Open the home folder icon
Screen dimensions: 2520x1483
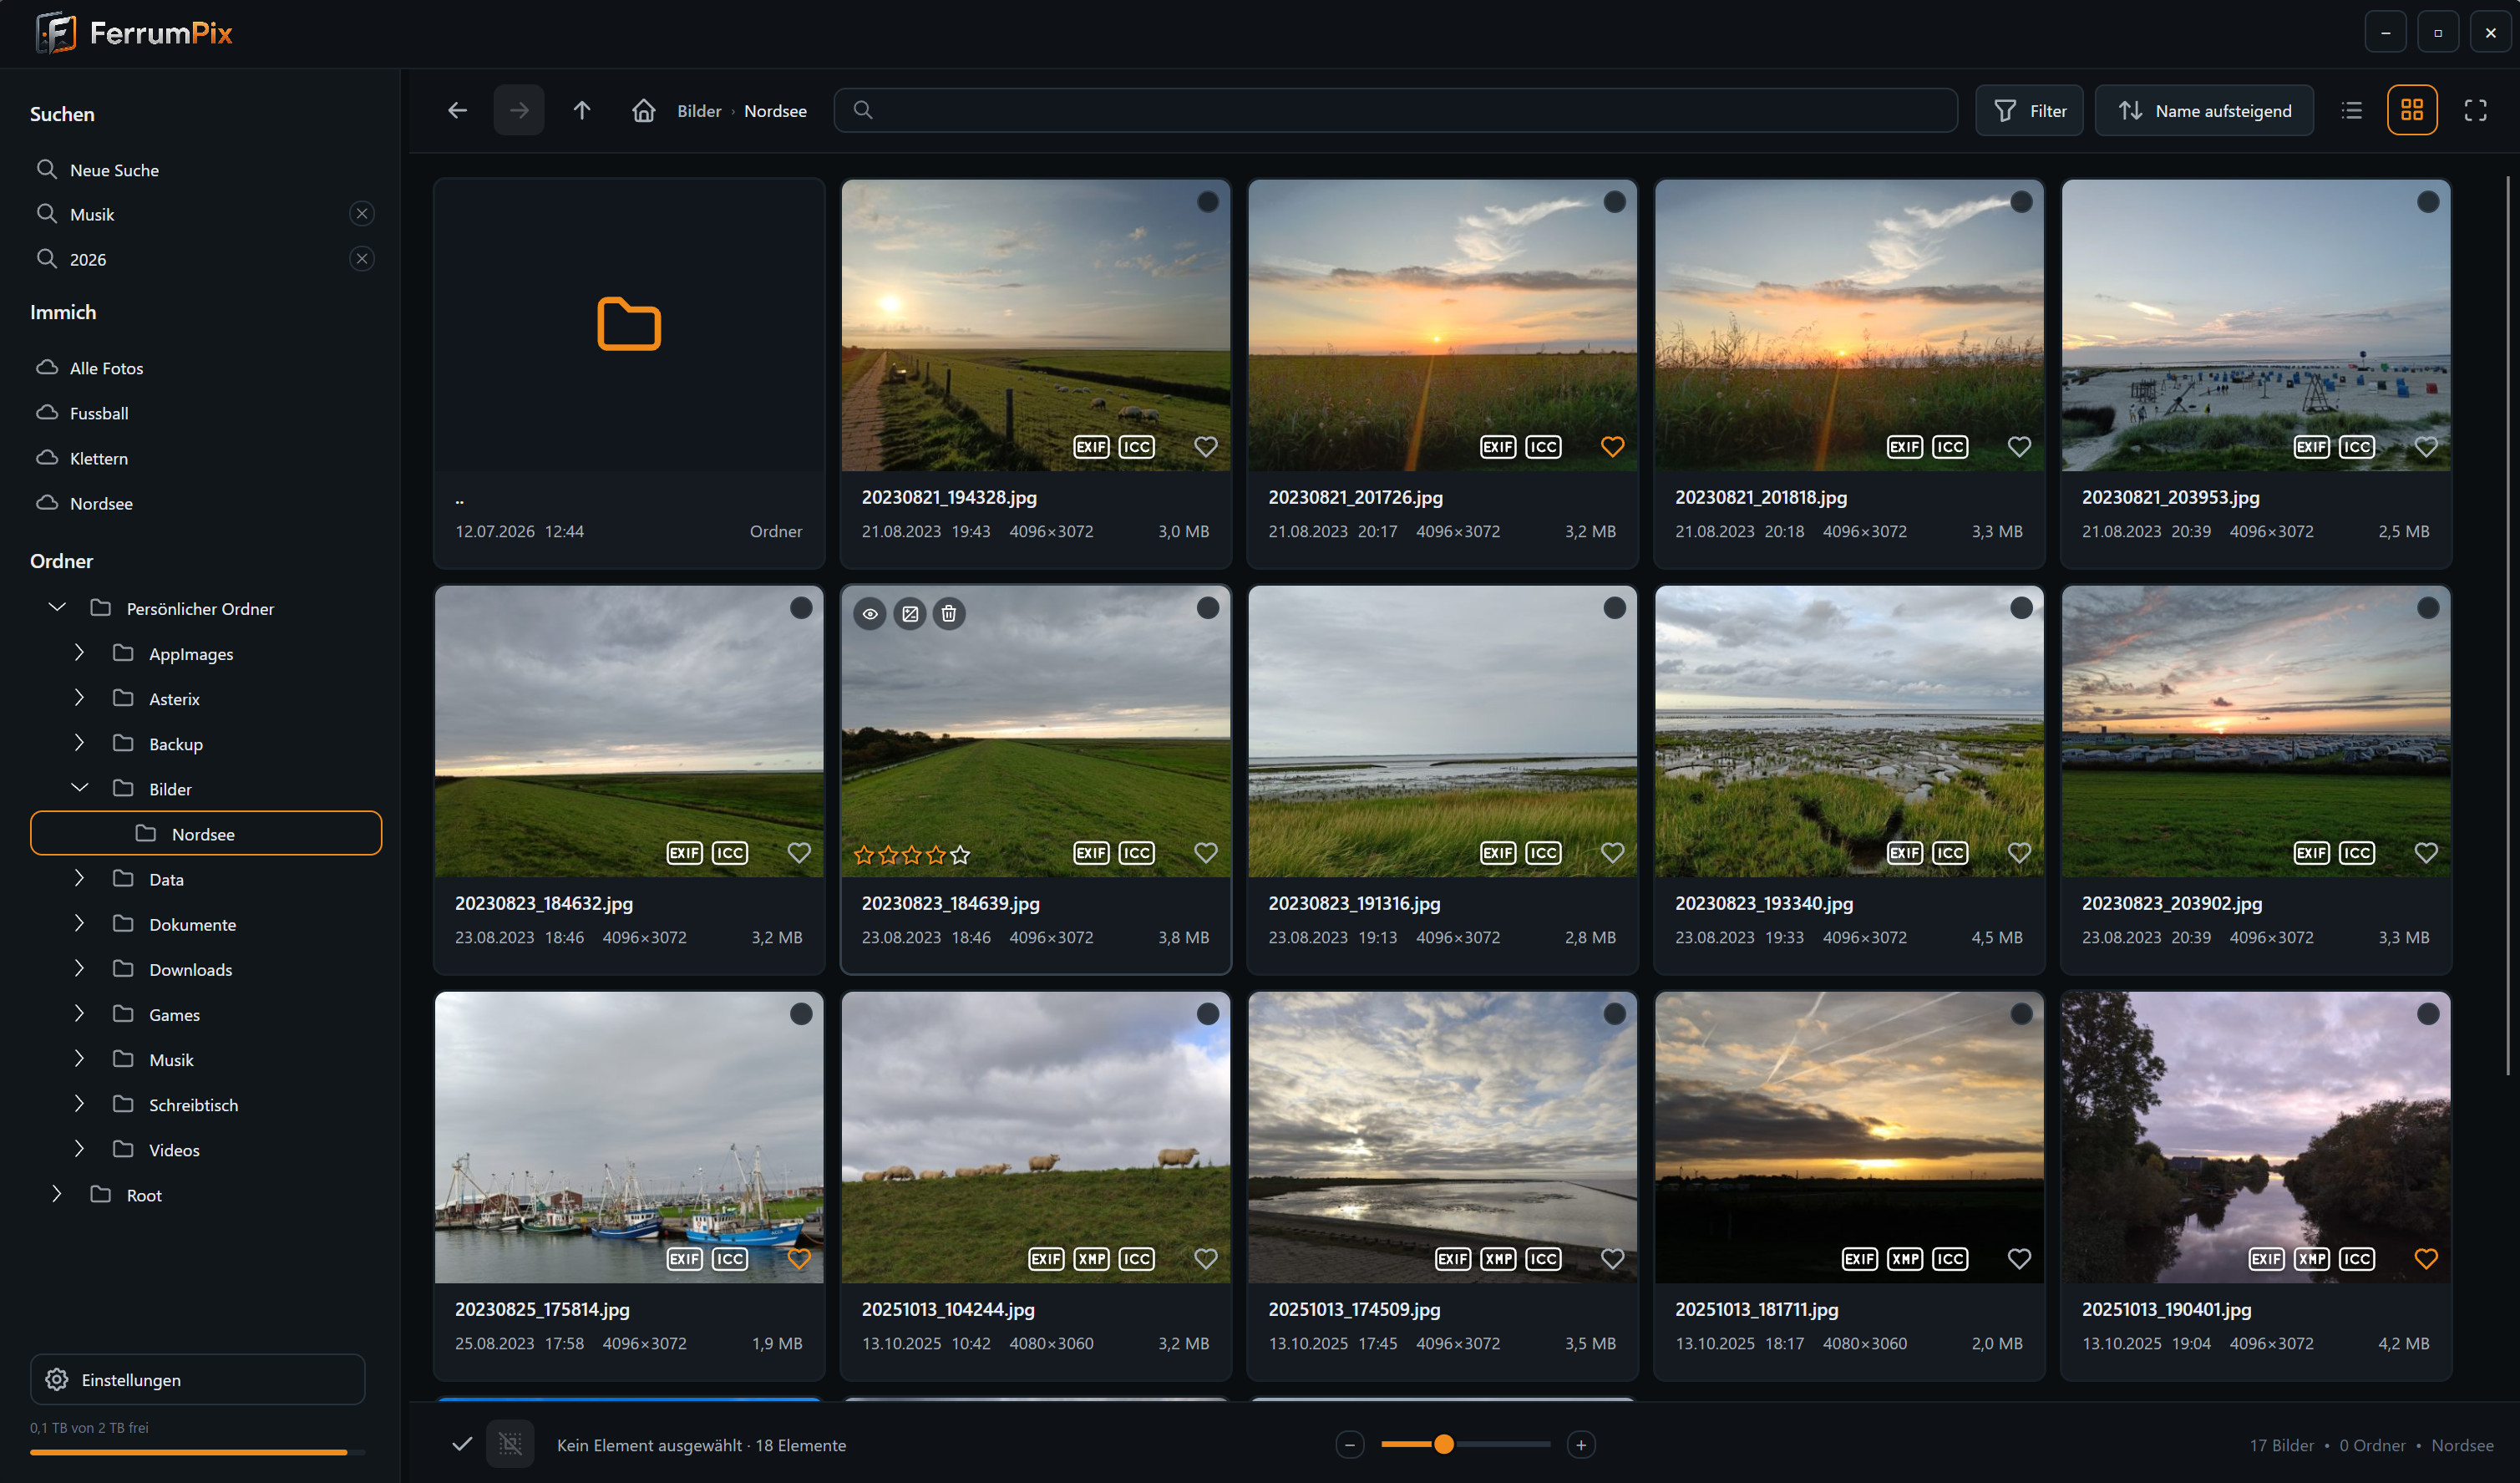point(644,110)
